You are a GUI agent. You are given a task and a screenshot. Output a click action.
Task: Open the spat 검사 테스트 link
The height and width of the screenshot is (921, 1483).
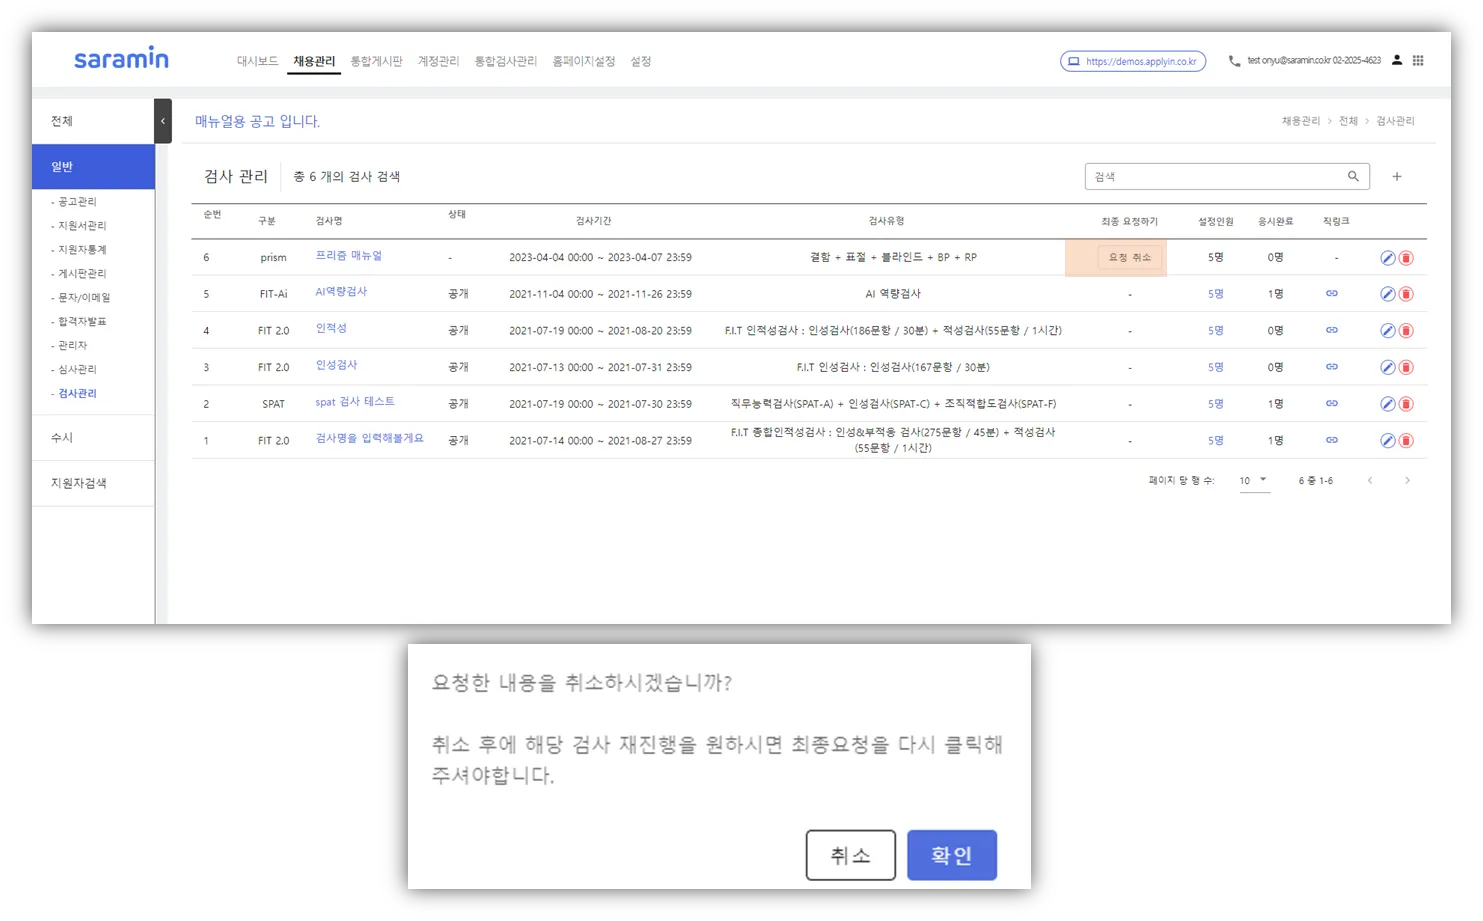[355, 402]
